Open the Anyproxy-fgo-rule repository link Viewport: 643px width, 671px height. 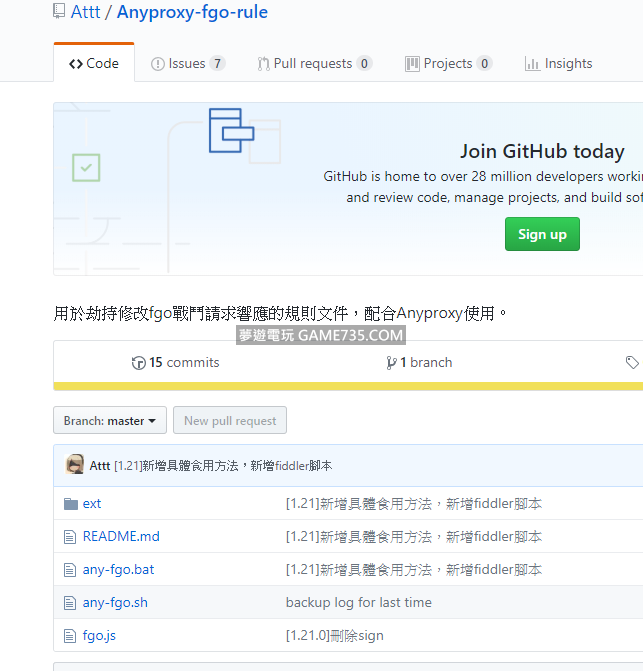point(192,12)
